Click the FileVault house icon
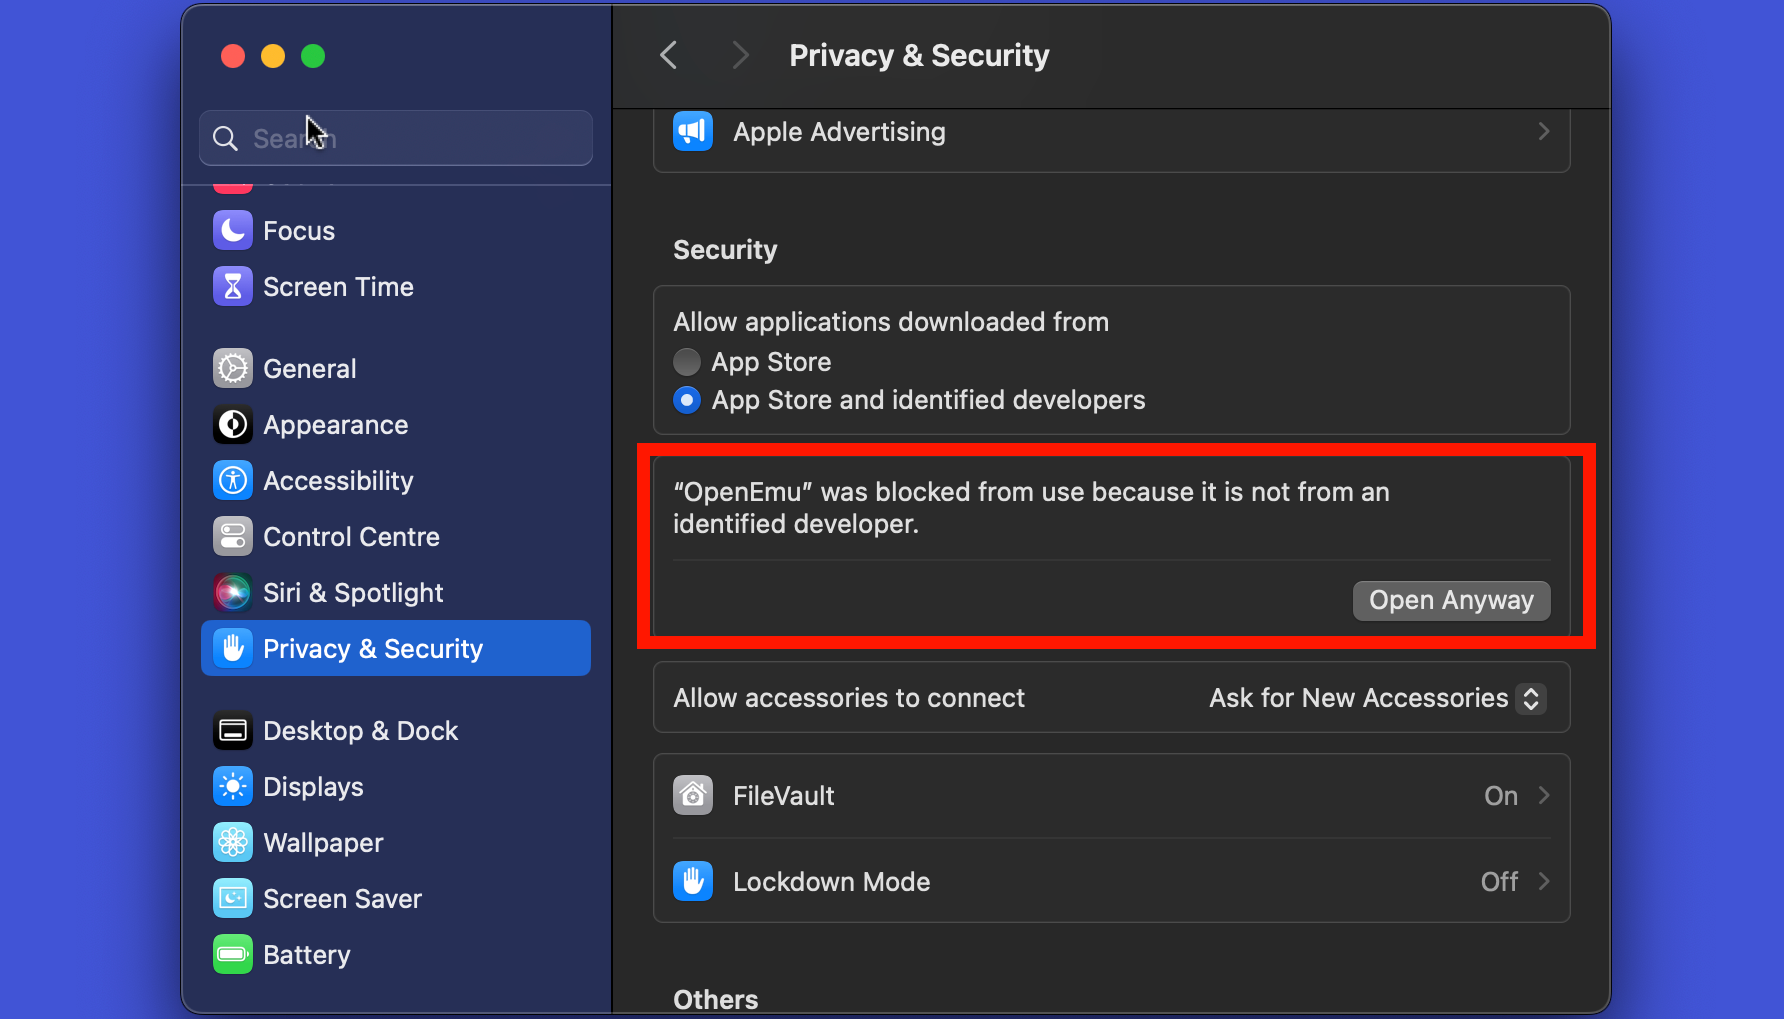 (693, 796)
